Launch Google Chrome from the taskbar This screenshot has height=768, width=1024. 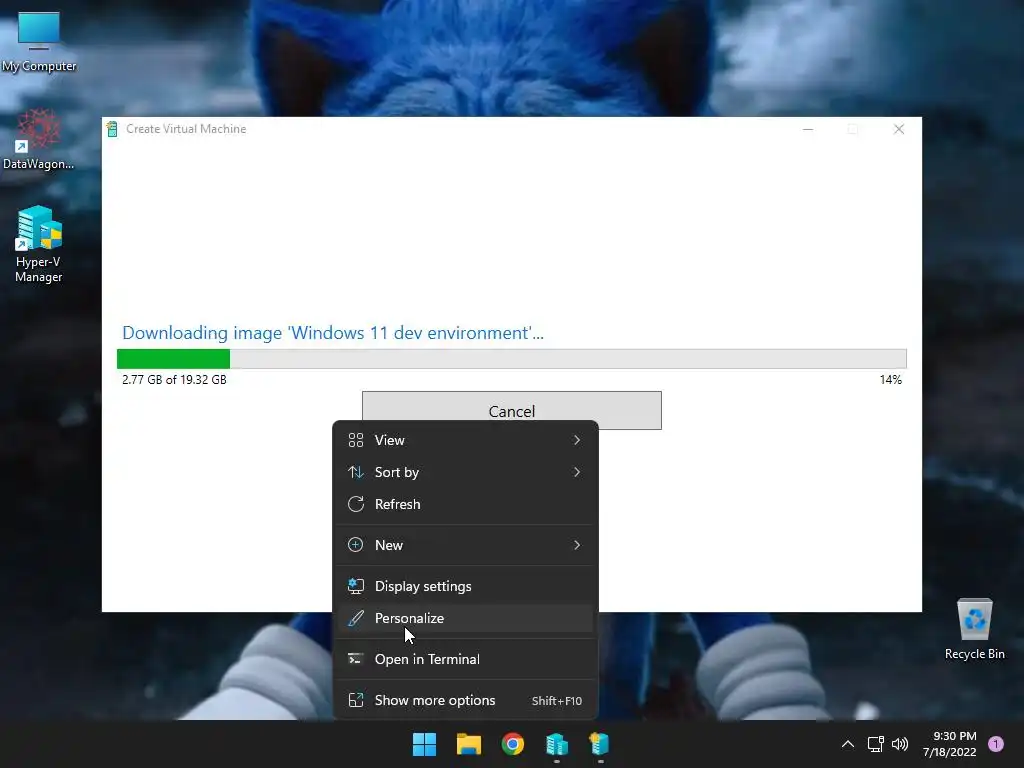pos(513,744)
